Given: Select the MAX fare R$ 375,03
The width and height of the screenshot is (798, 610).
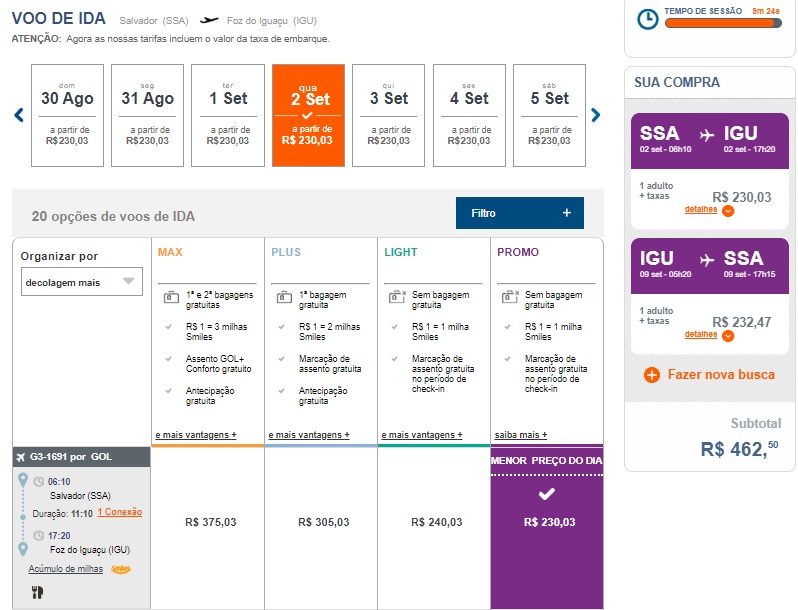Looking at the screenshot, I should [210, 521].
